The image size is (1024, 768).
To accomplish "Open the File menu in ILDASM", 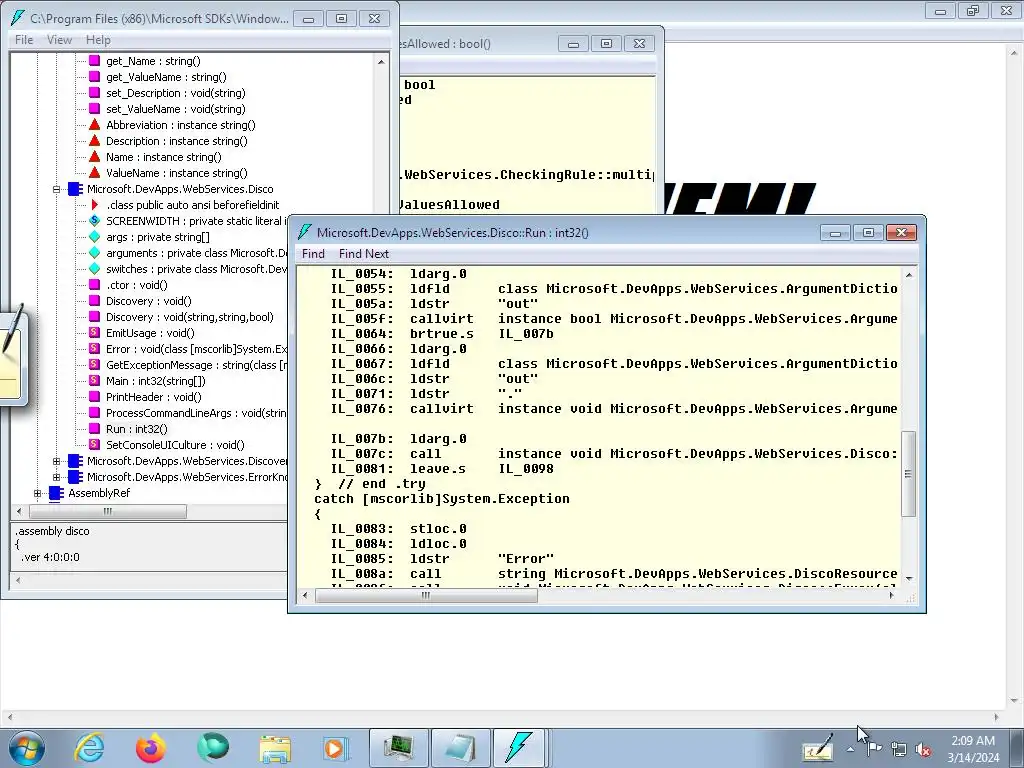I will [x=24, y=40].
